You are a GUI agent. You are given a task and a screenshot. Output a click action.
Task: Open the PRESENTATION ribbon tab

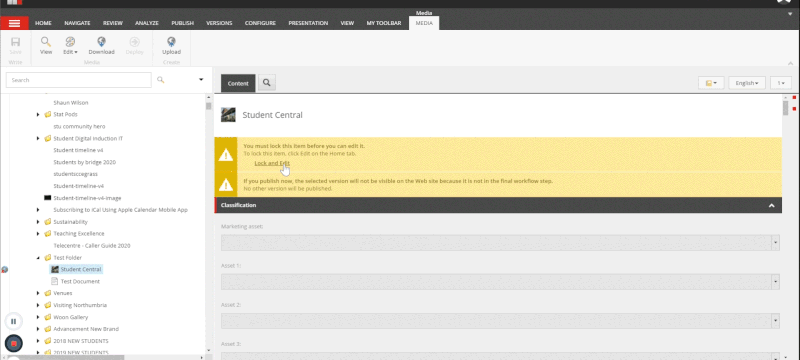pos(308,23)
